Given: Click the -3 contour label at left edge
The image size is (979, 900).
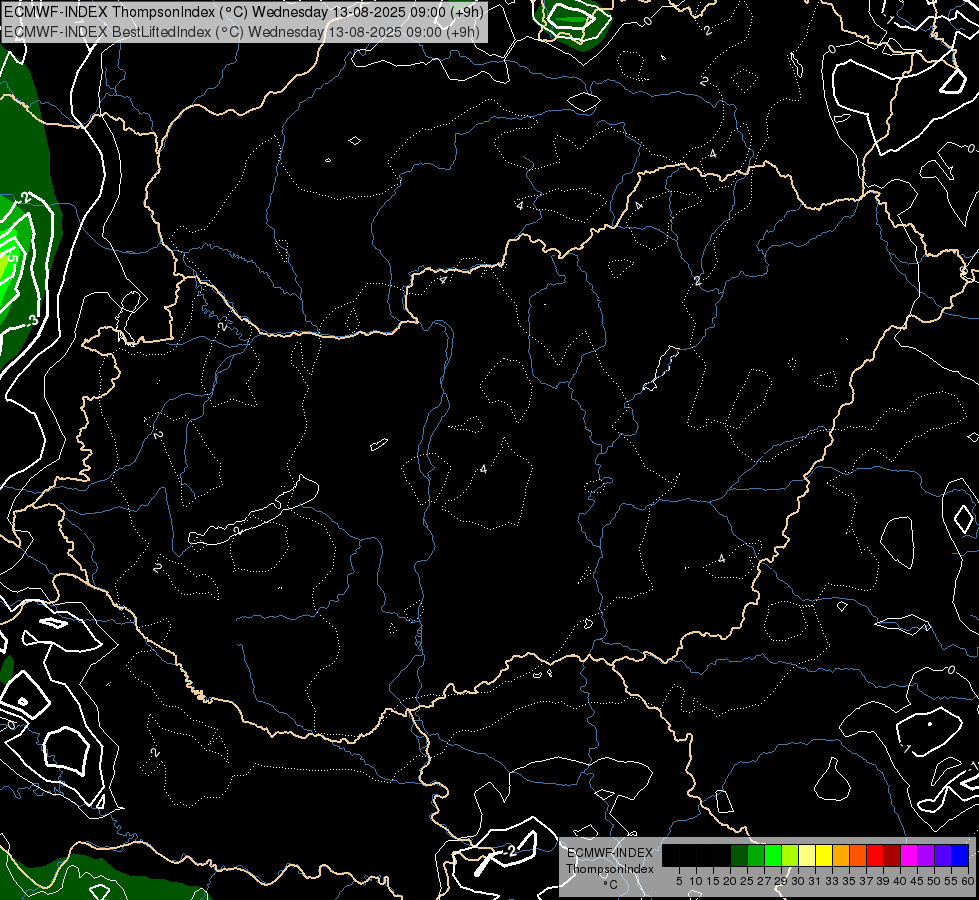Looking at the screenshot, I should click(x=32, y=320).
